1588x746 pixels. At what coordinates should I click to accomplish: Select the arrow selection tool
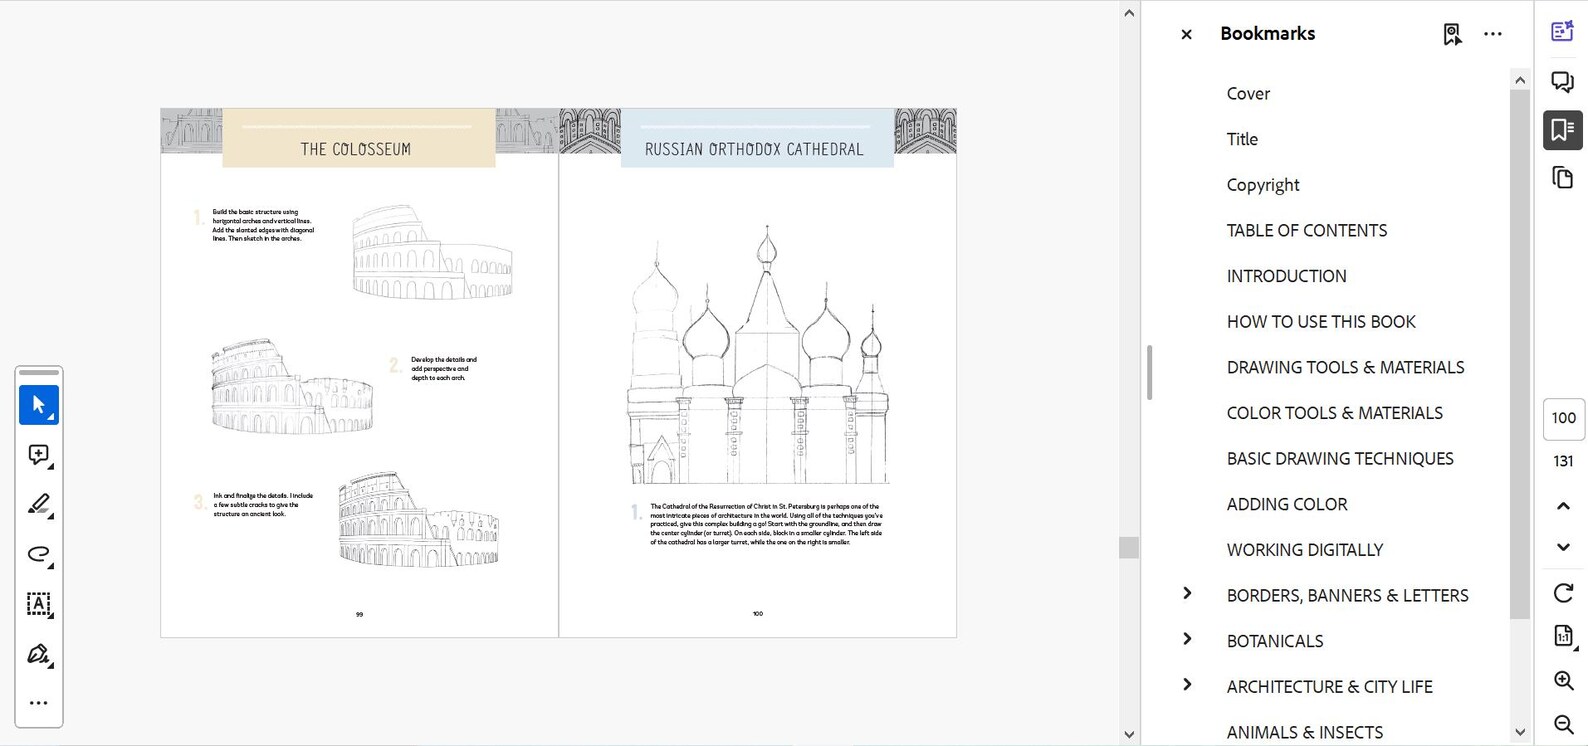coord(39,405)
